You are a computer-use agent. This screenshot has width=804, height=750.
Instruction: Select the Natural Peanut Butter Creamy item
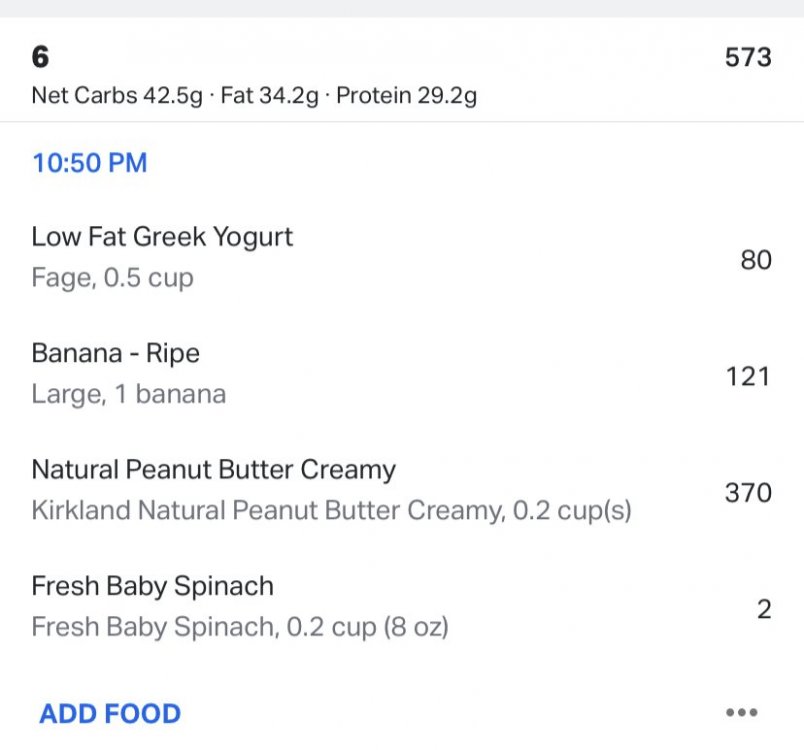click(x=402, y=490)
